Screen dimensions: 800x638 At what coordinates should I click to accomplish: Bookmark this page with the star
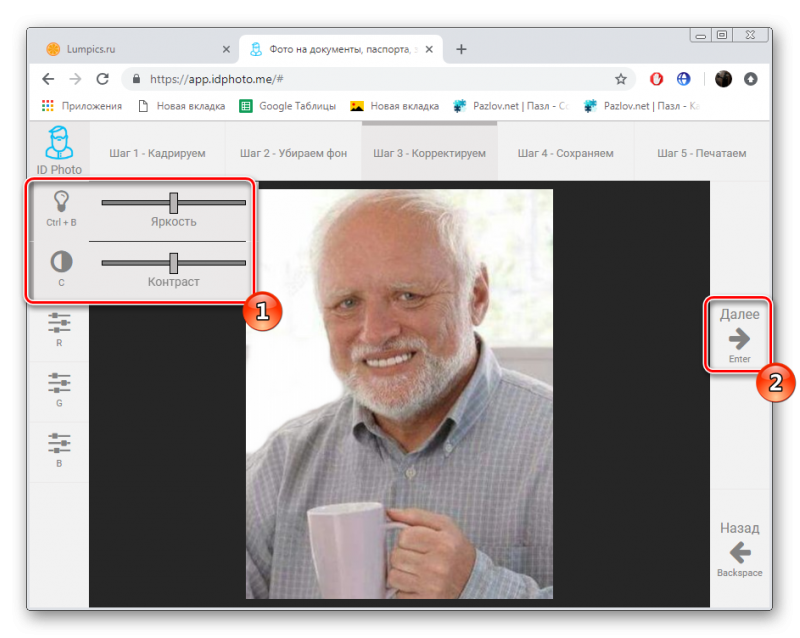(x=620, y=79)
